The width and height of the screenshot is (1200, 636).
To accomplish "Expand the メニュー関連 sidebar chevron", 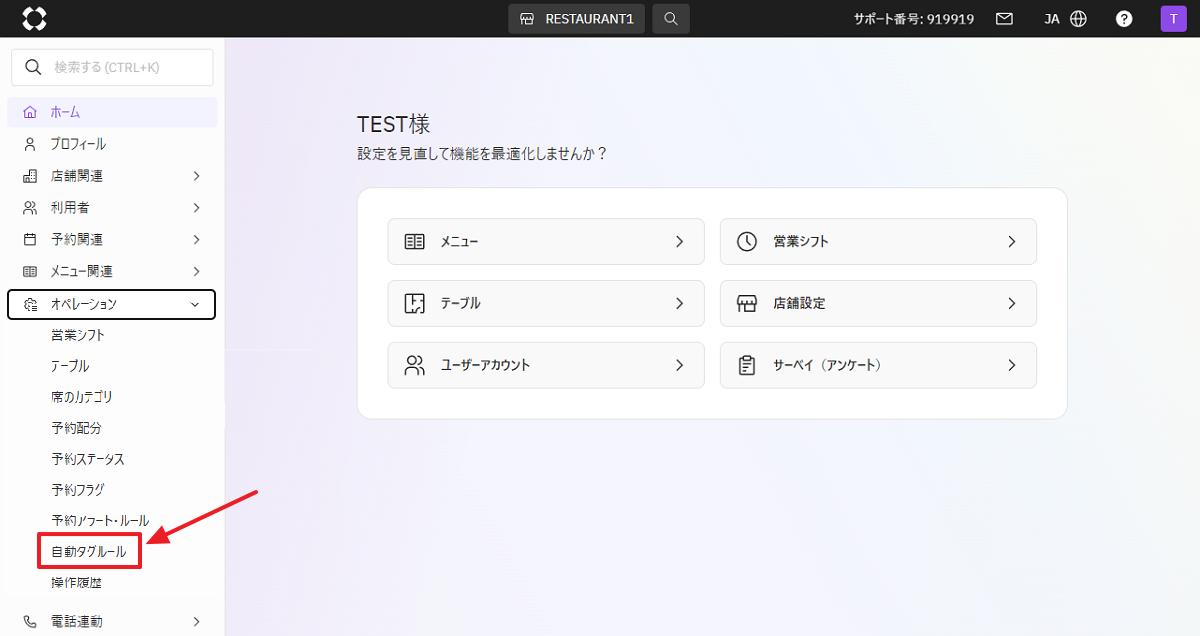I will (196, 272).
